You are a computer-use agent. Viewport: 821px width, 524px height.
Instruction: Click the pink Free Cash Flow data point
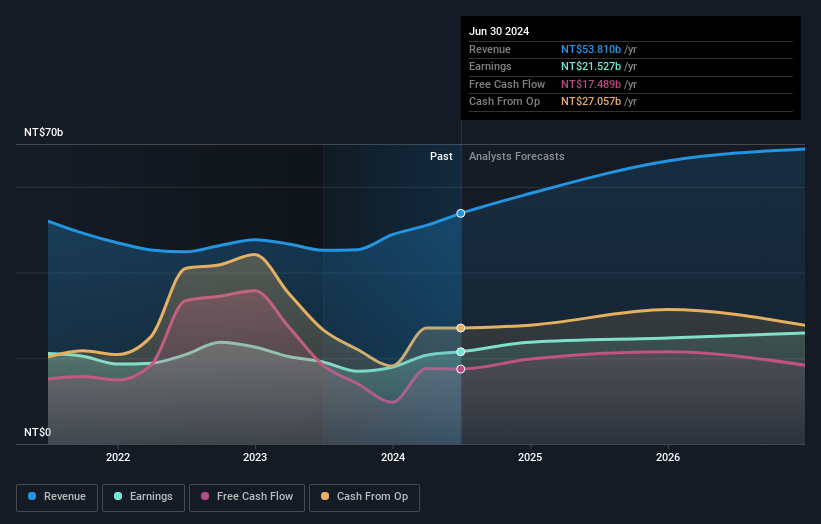[461, 369]
